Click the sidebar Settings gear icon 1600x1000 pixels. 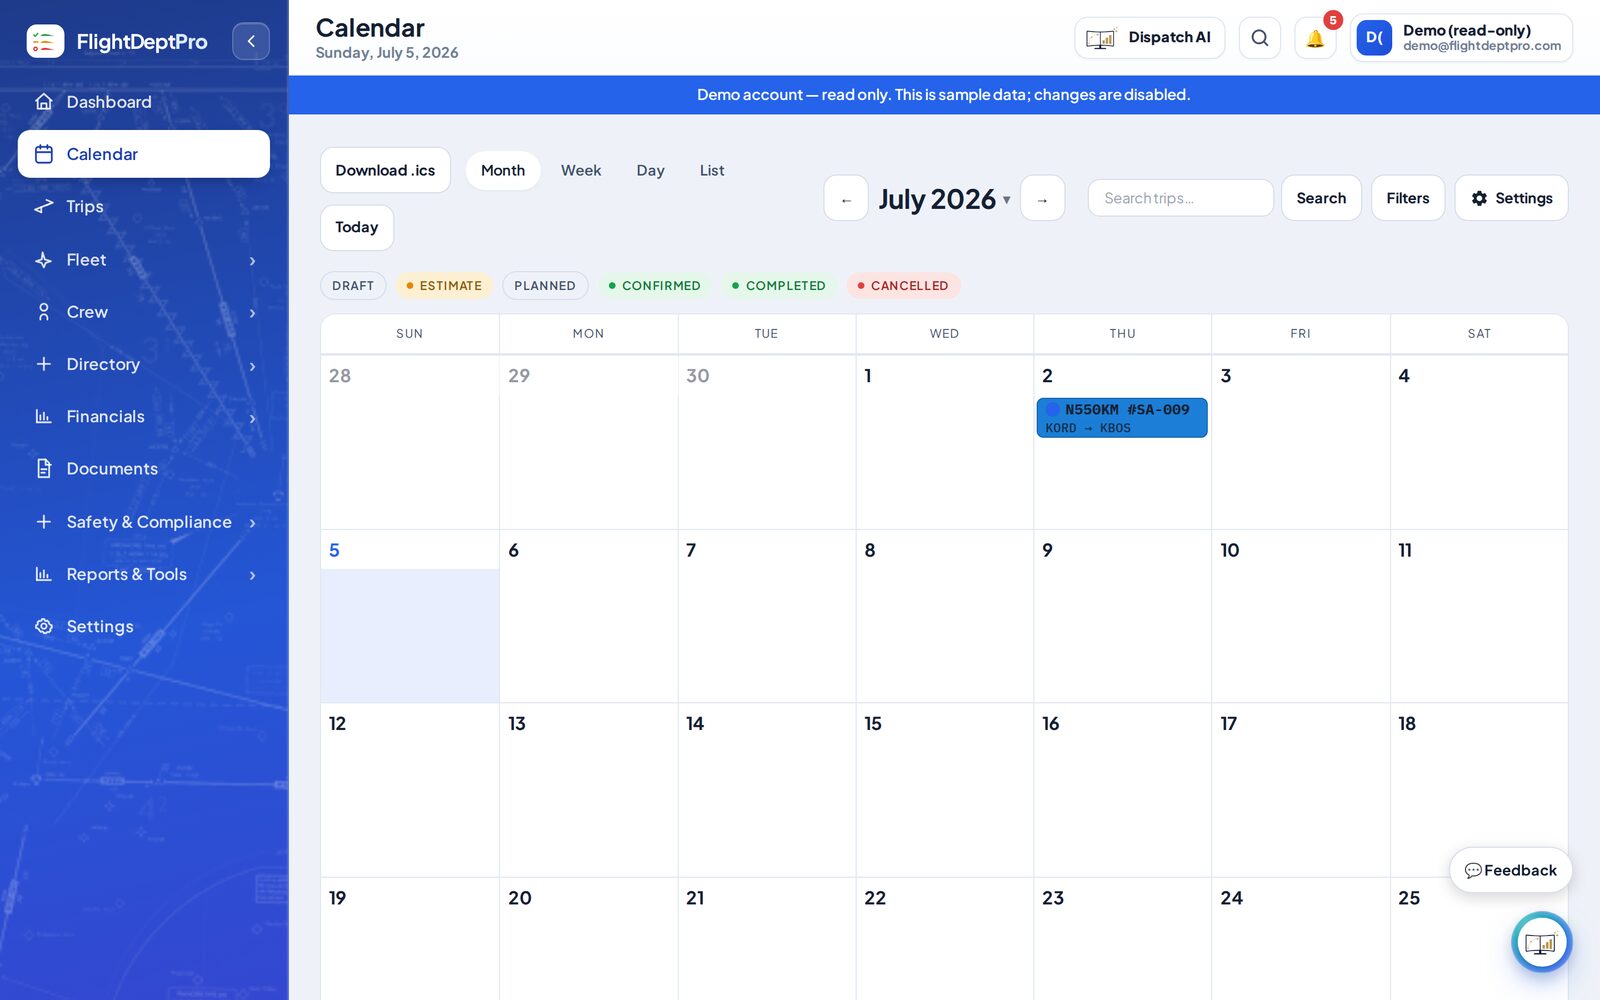click(x=43, y=626)
